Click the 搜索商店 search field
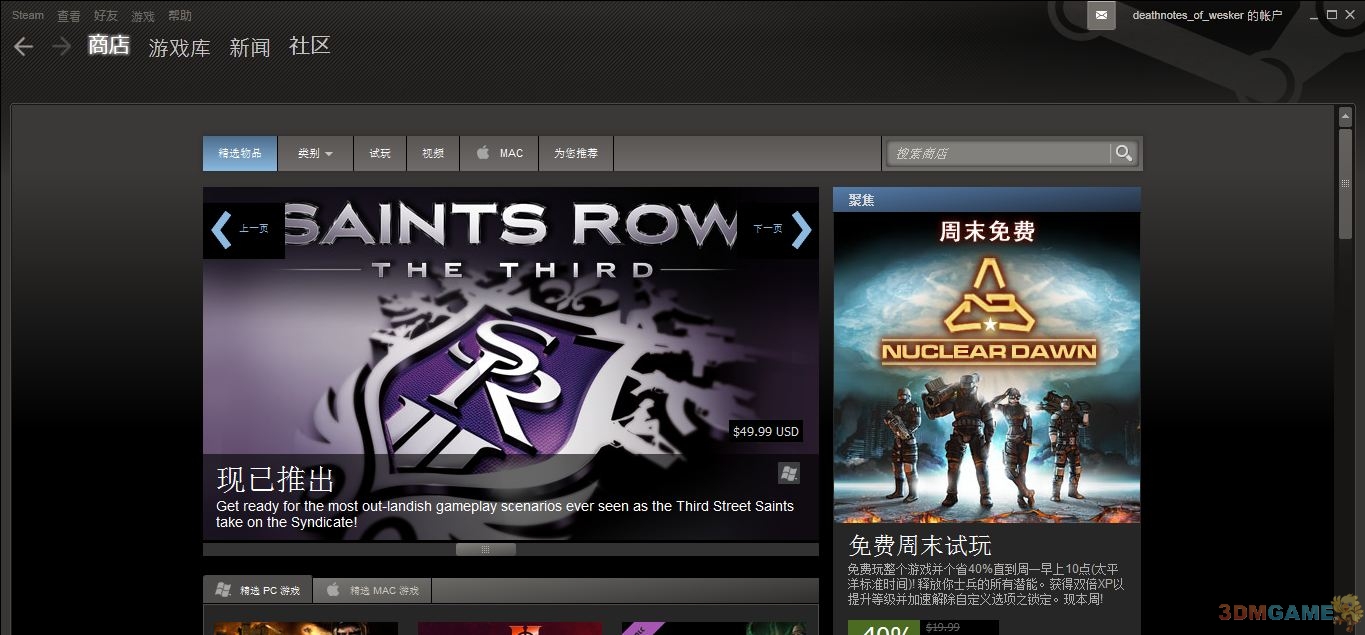The image size is (1365, 635). click(x=999, y=153)
